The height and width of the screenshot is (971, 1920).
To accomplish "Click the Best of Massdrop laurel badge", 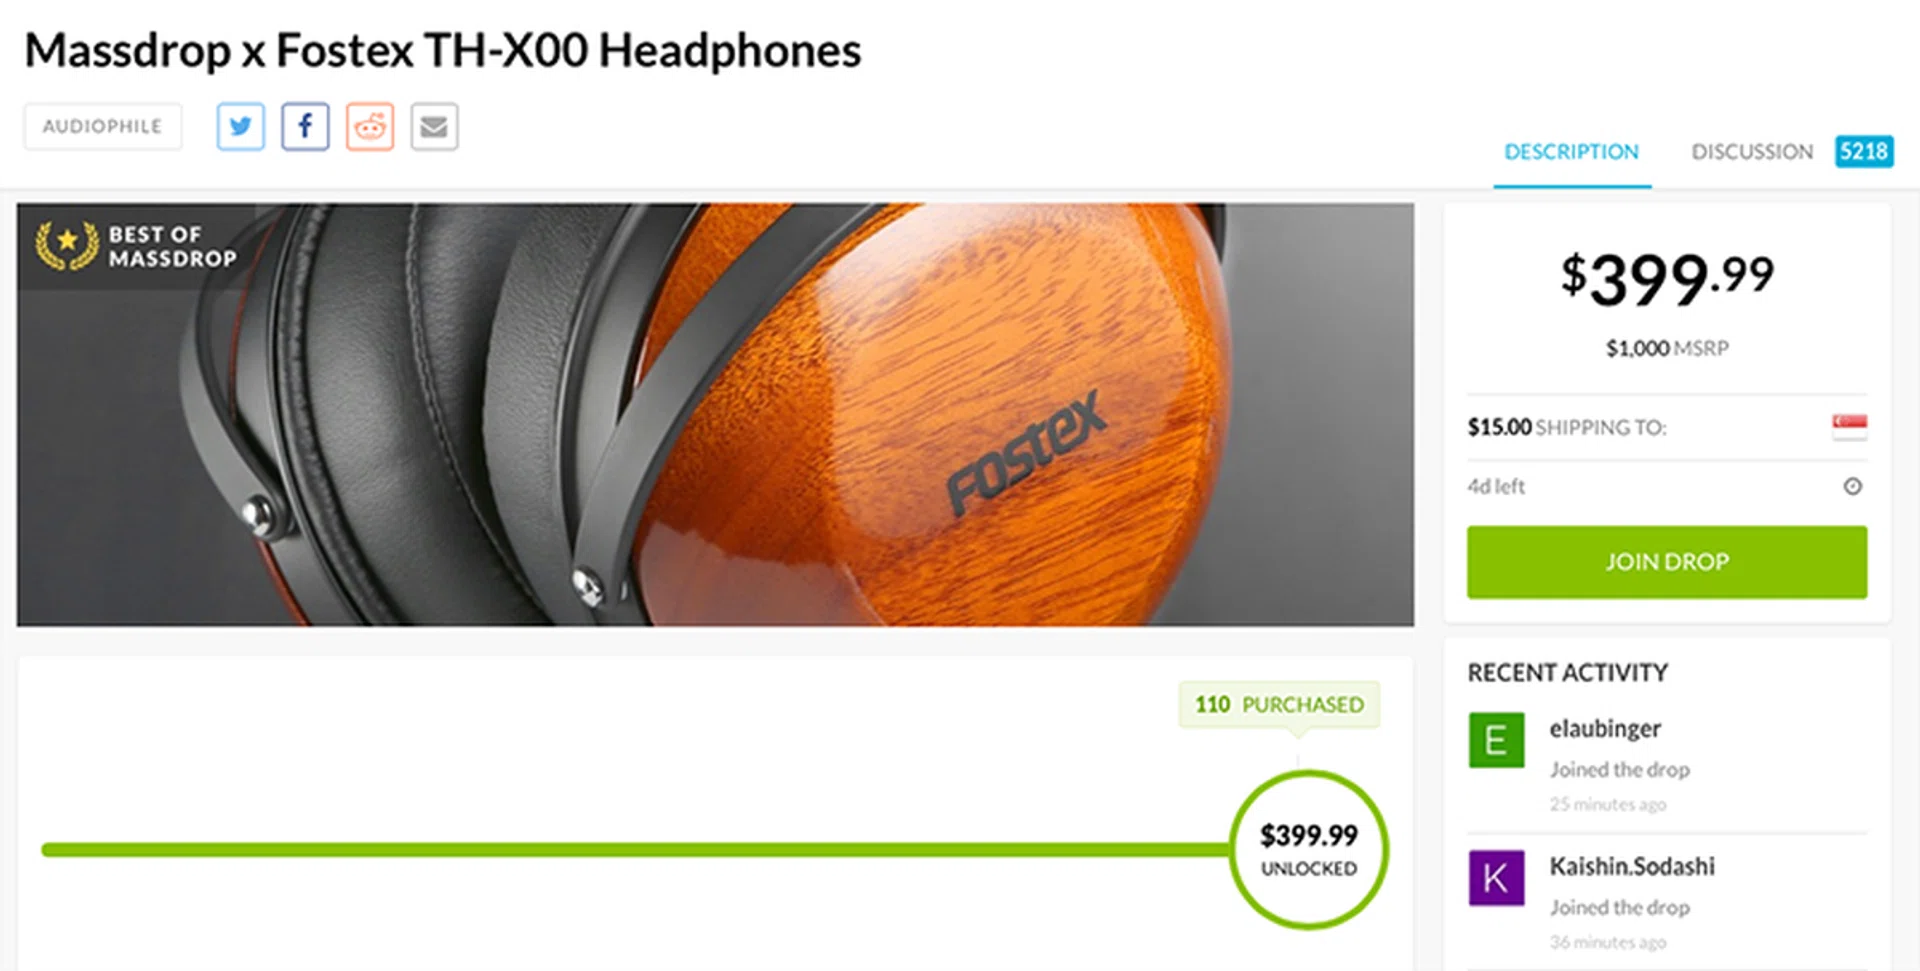I will (67, 245).
